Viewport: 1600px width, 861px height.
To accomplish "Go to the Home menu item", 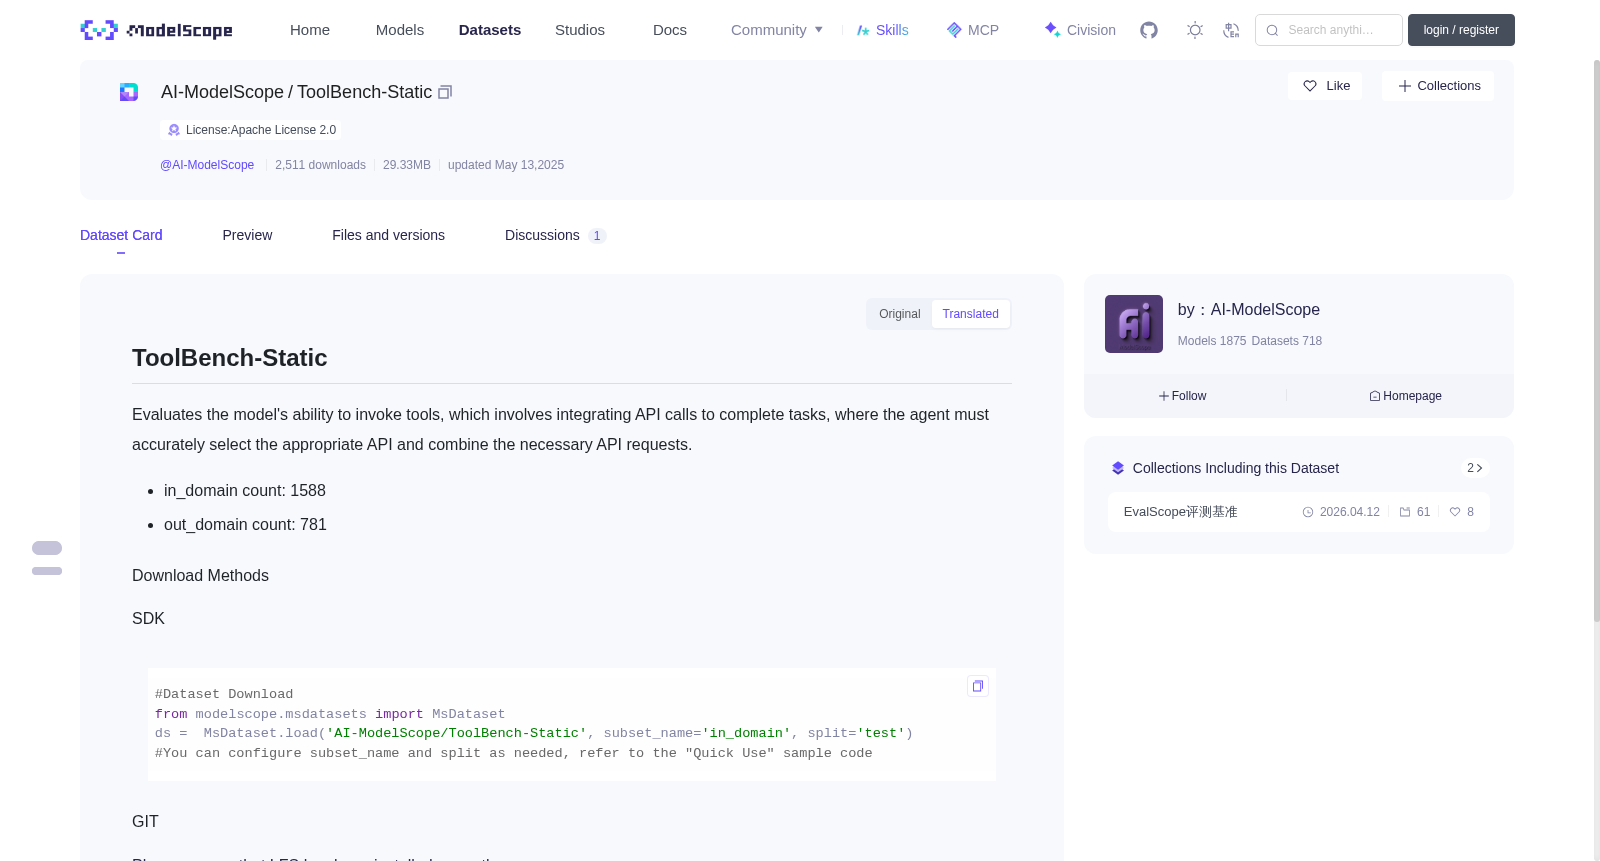I will [x=310, y=30].
